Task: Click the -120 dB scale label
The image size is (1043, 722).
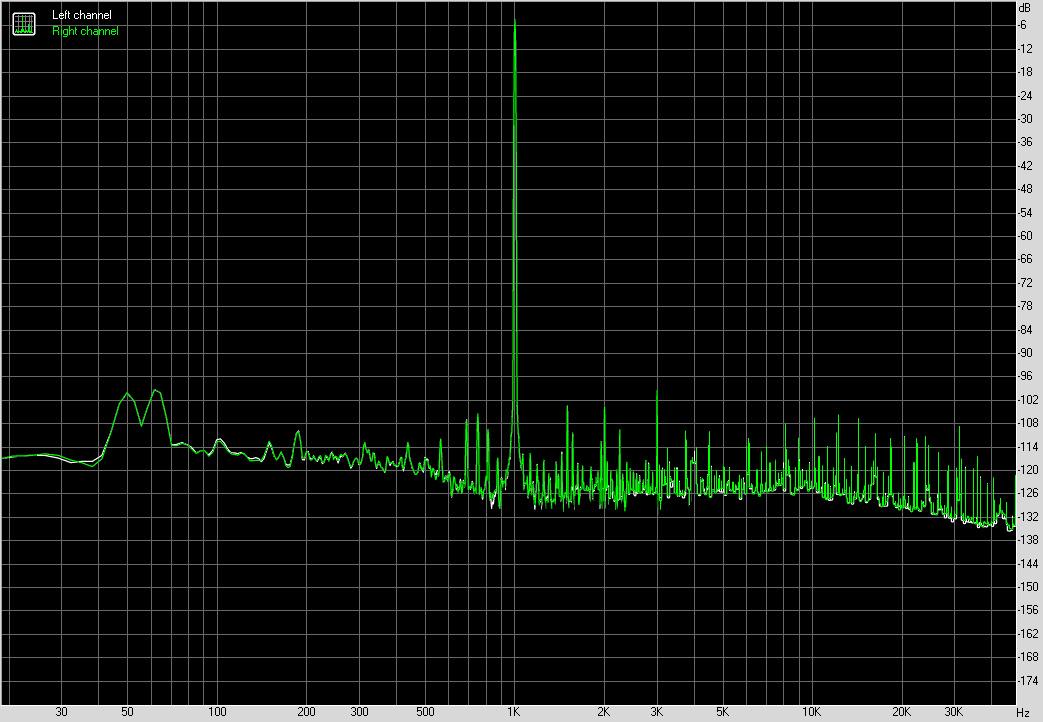Action: (1024, 470)
